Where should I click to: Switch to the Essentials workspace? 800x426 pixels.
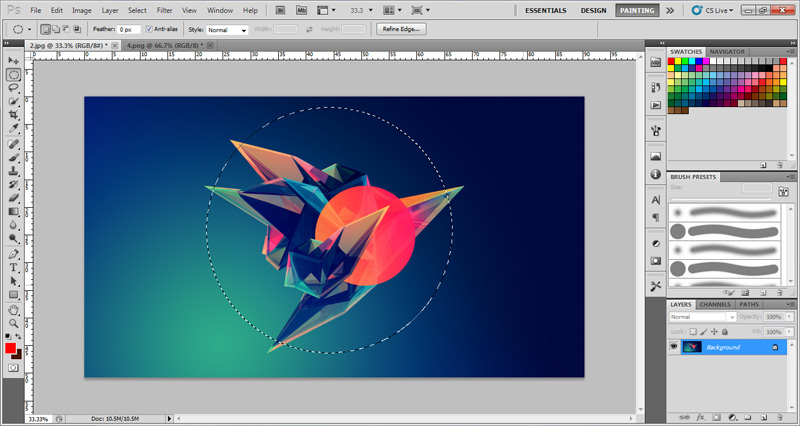(545, 10)
